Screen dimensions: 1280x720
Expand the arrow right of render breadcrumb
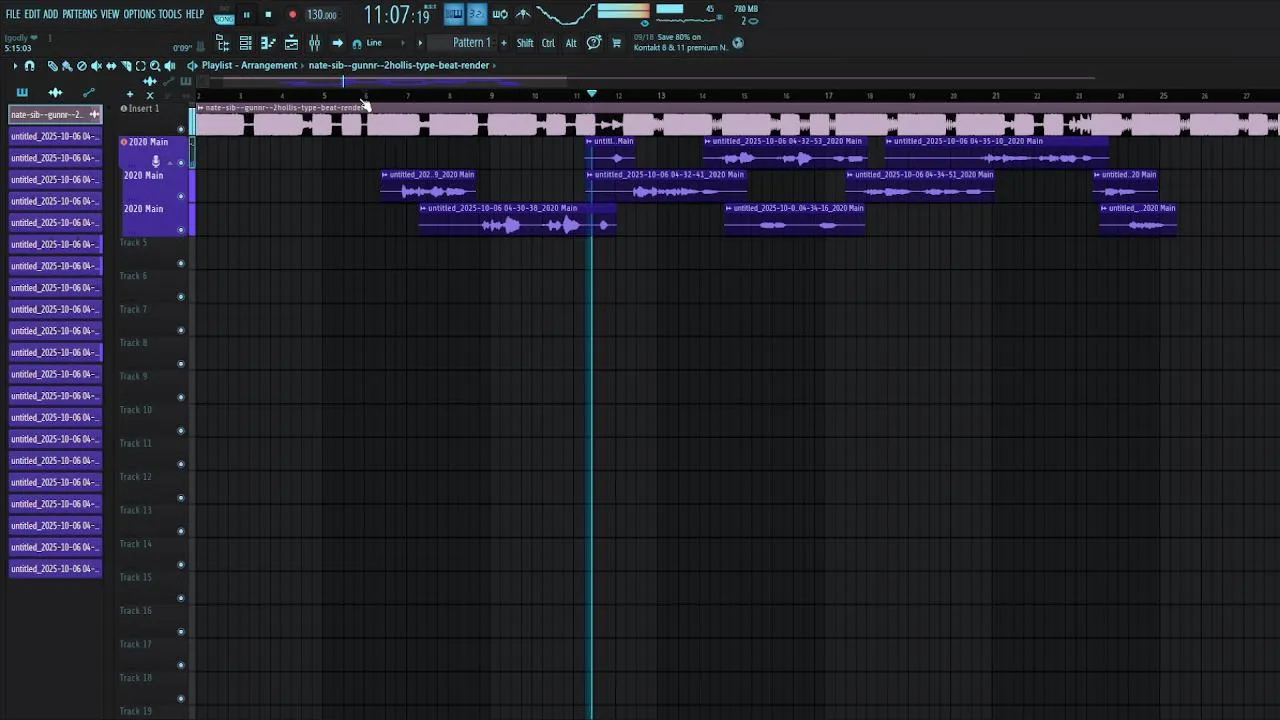pyautogui.click(x=494, y=65)
